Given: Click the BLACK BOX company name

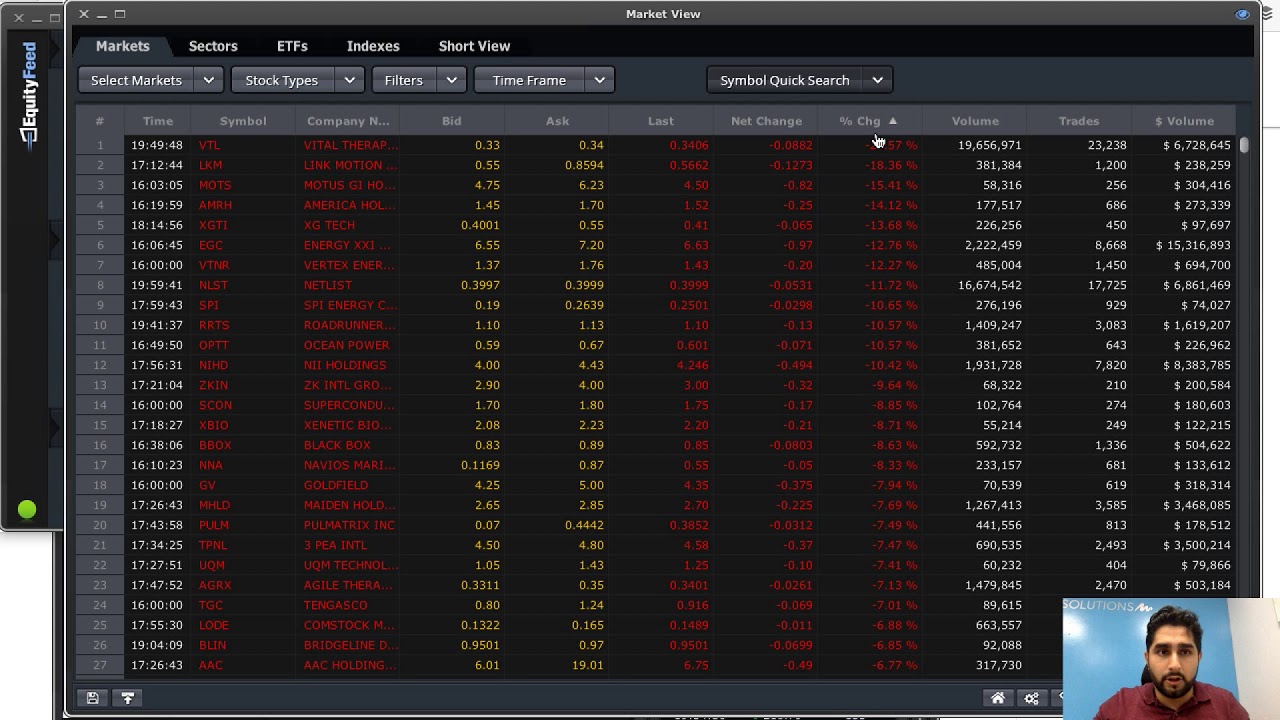Looking at the screenshot, I should coord(337,445).
